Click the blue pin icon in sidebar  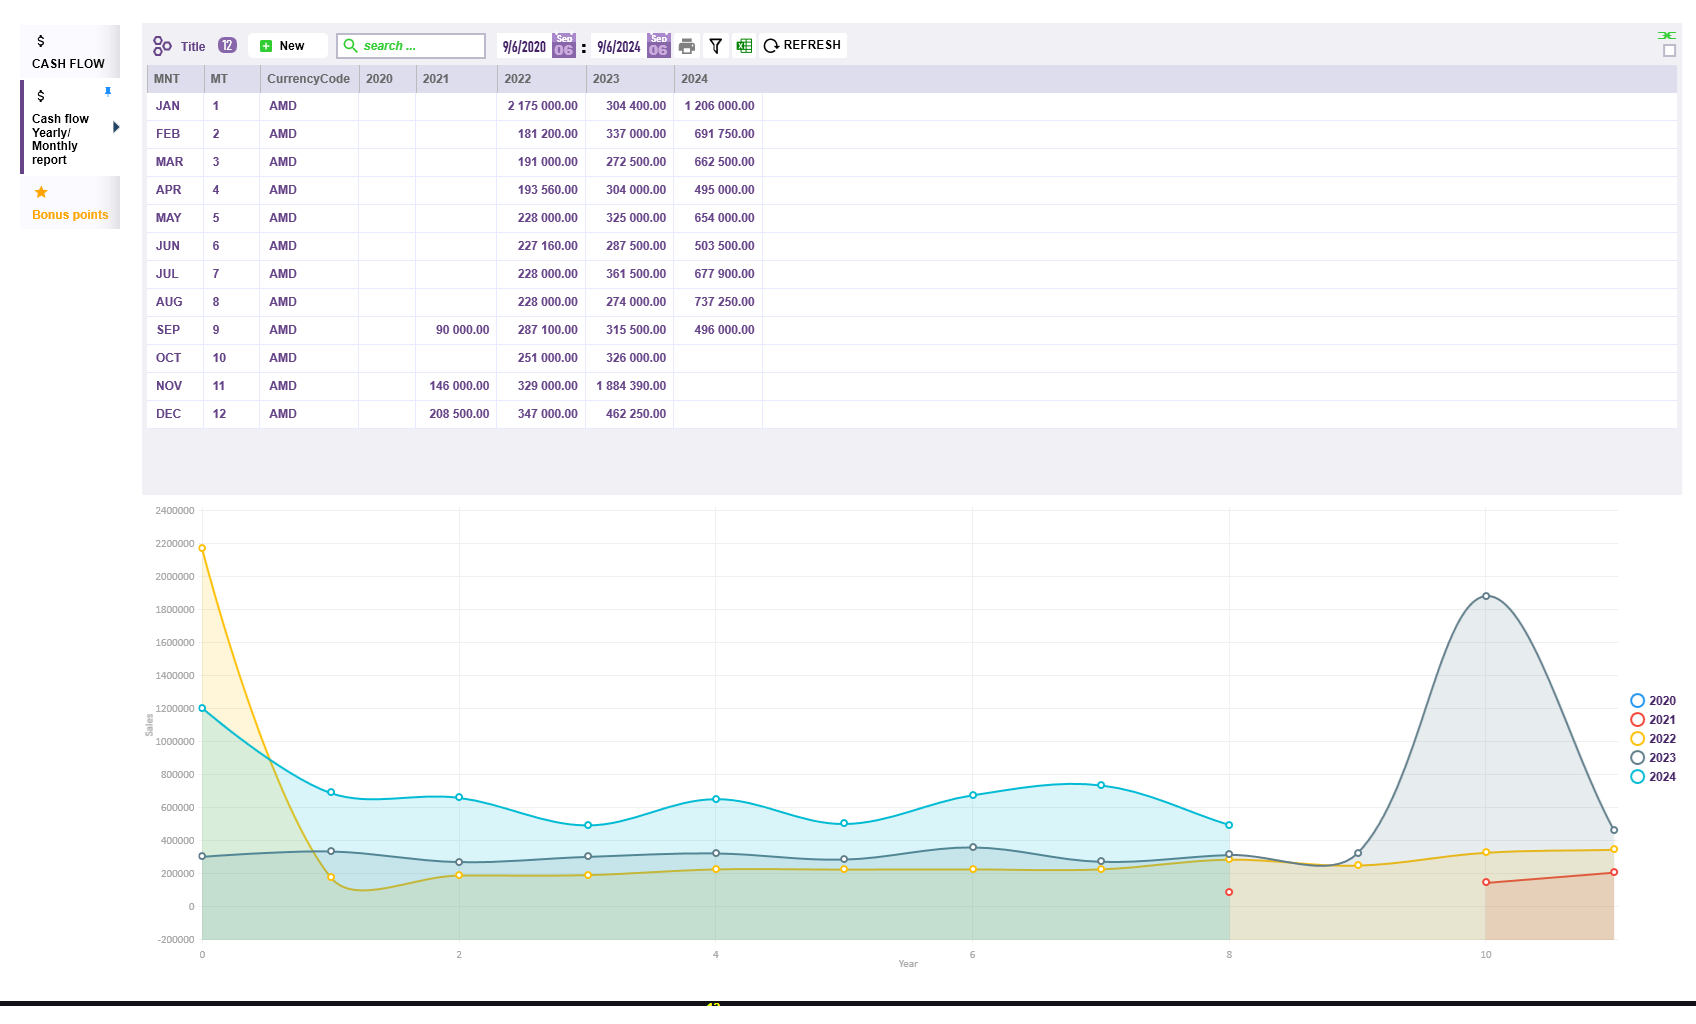(108, 91)
